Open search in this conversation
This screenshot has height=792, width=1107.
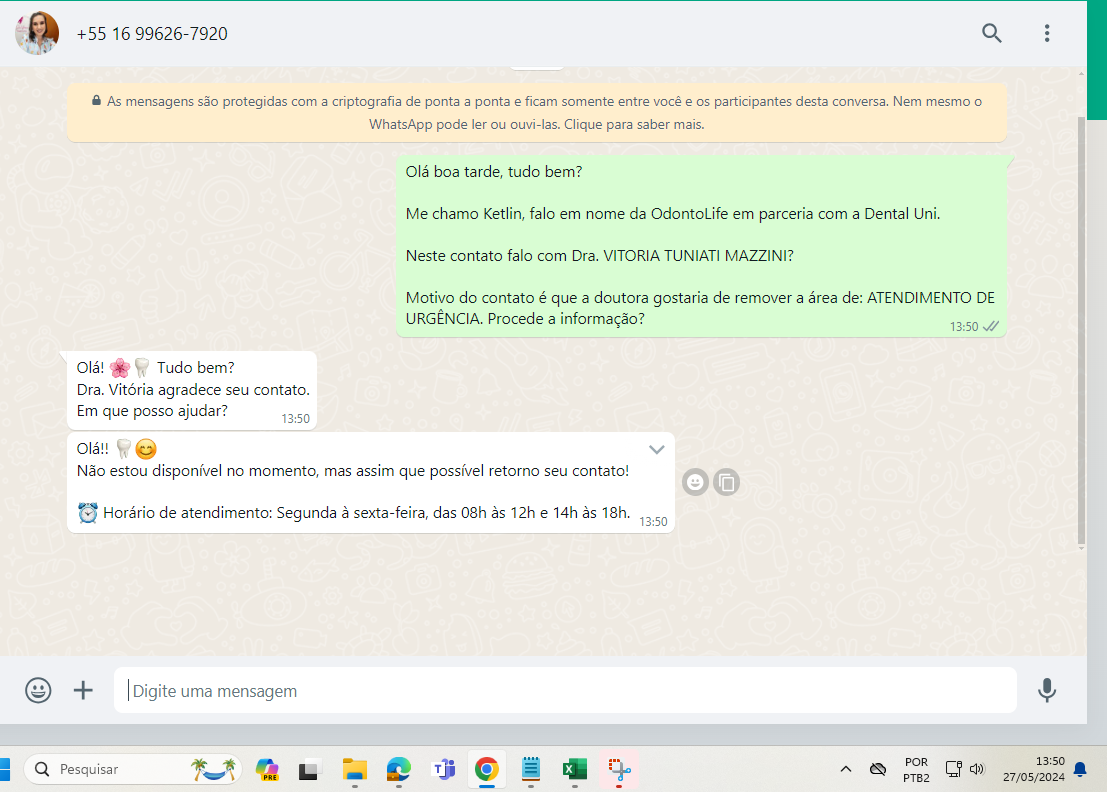(991, 33)
